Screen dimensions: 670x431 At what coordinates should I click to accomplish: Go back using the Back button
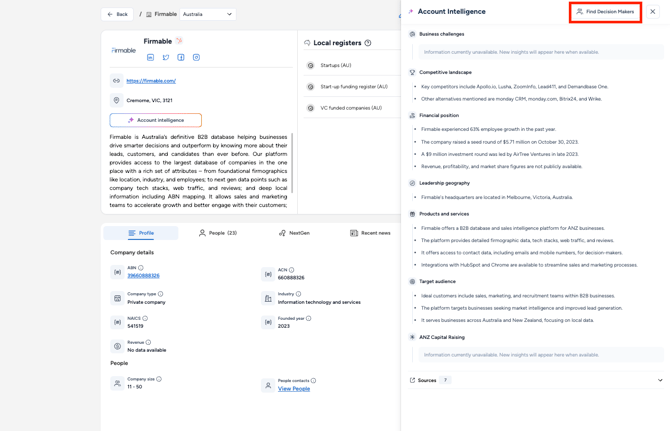point(118,14)
